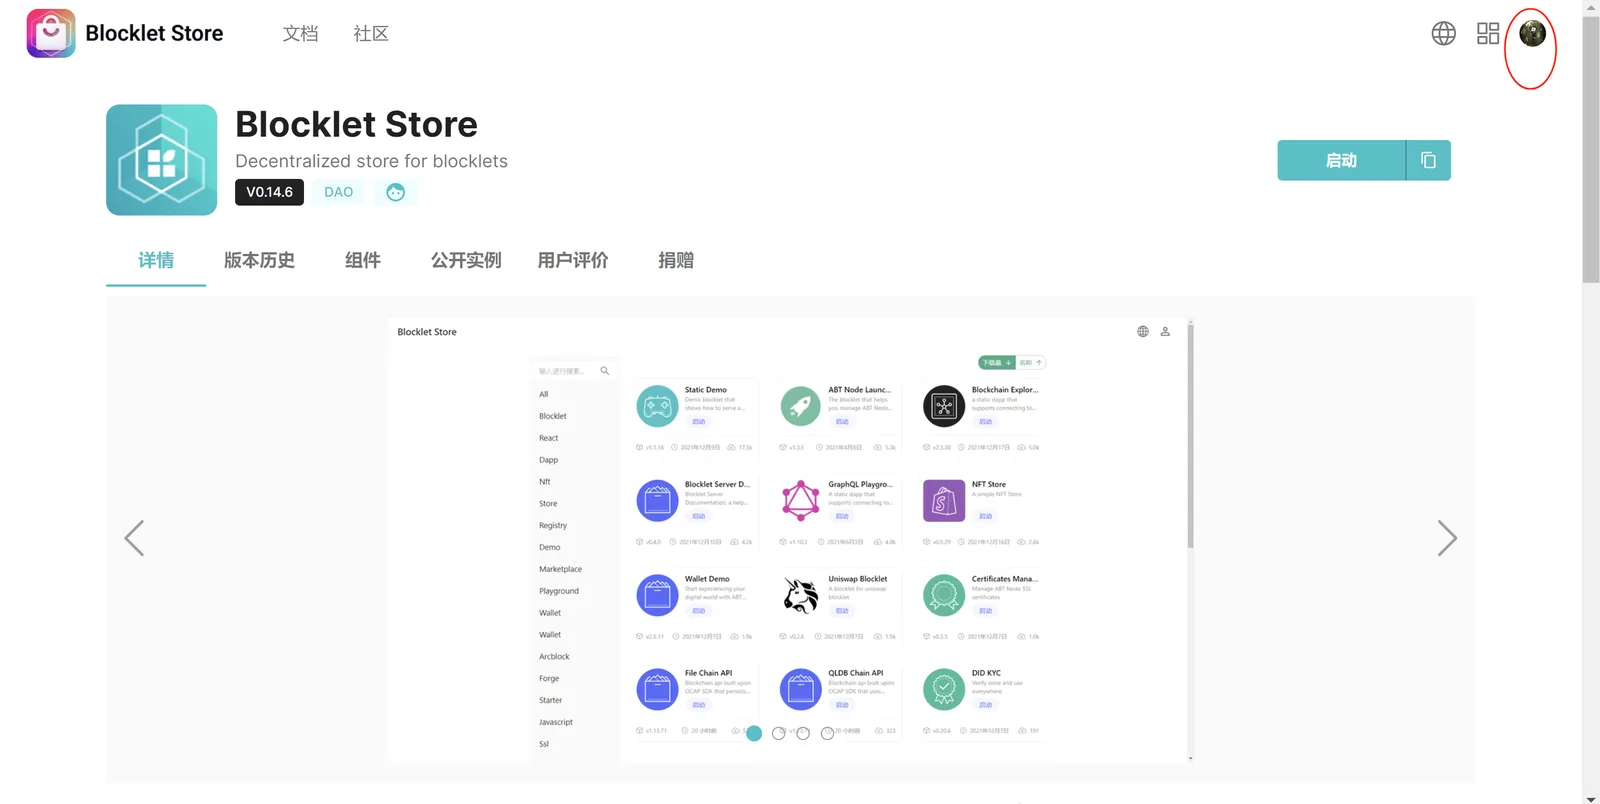
Task: Go to the previous carousel screenshot
Action: 134,538
